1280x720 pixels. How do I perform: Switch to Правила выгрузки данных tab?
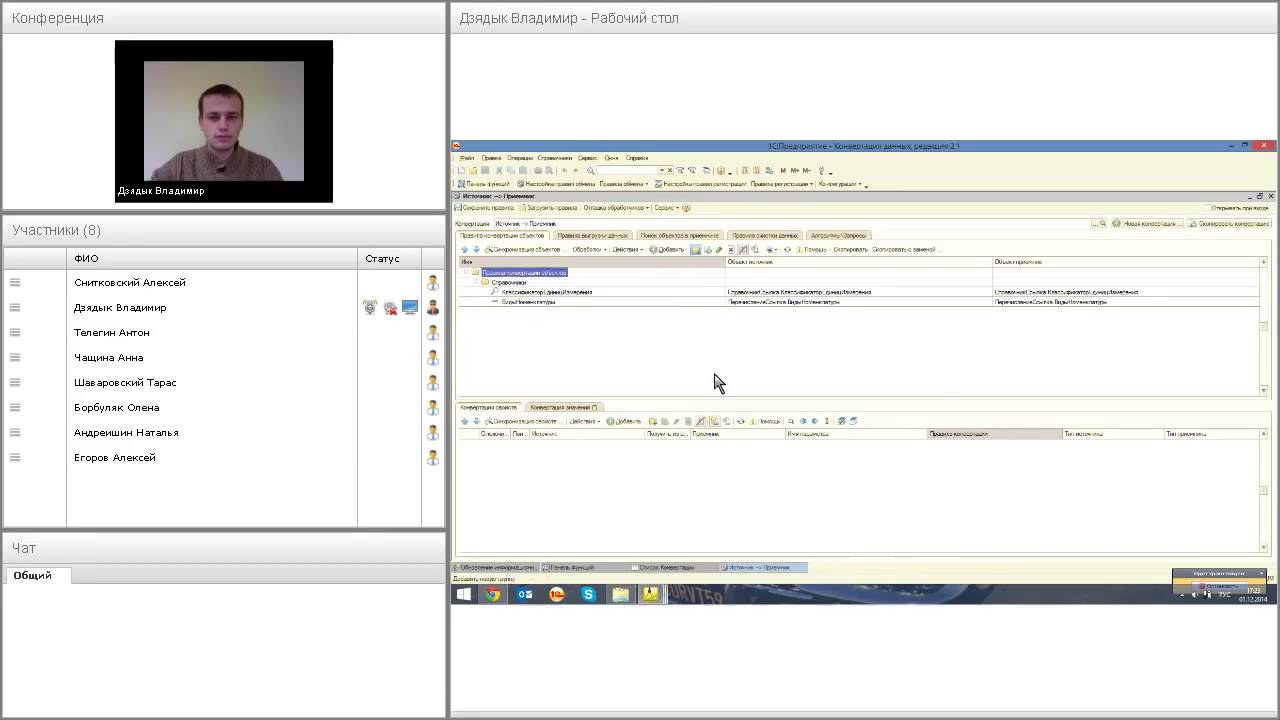point(592,236)
